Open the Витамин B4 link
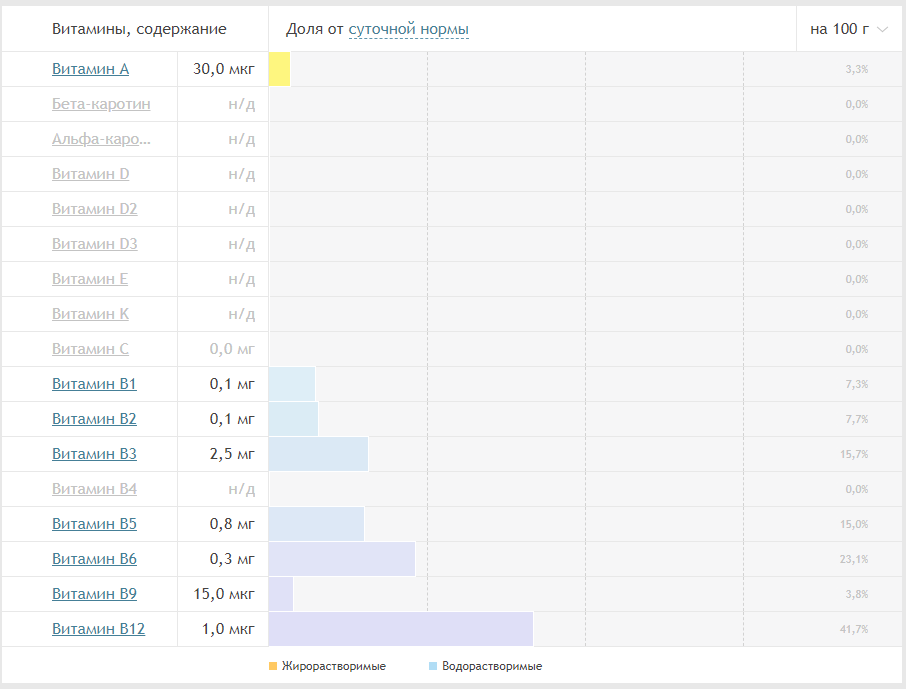This screenshot has height=689, width=906. click(94, 488)
